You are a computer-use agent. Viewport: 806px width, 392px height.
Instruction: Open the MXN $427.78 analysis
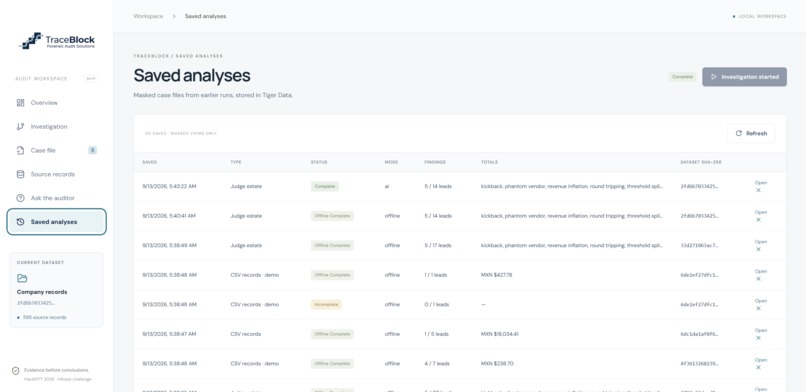tap(761, 271)
